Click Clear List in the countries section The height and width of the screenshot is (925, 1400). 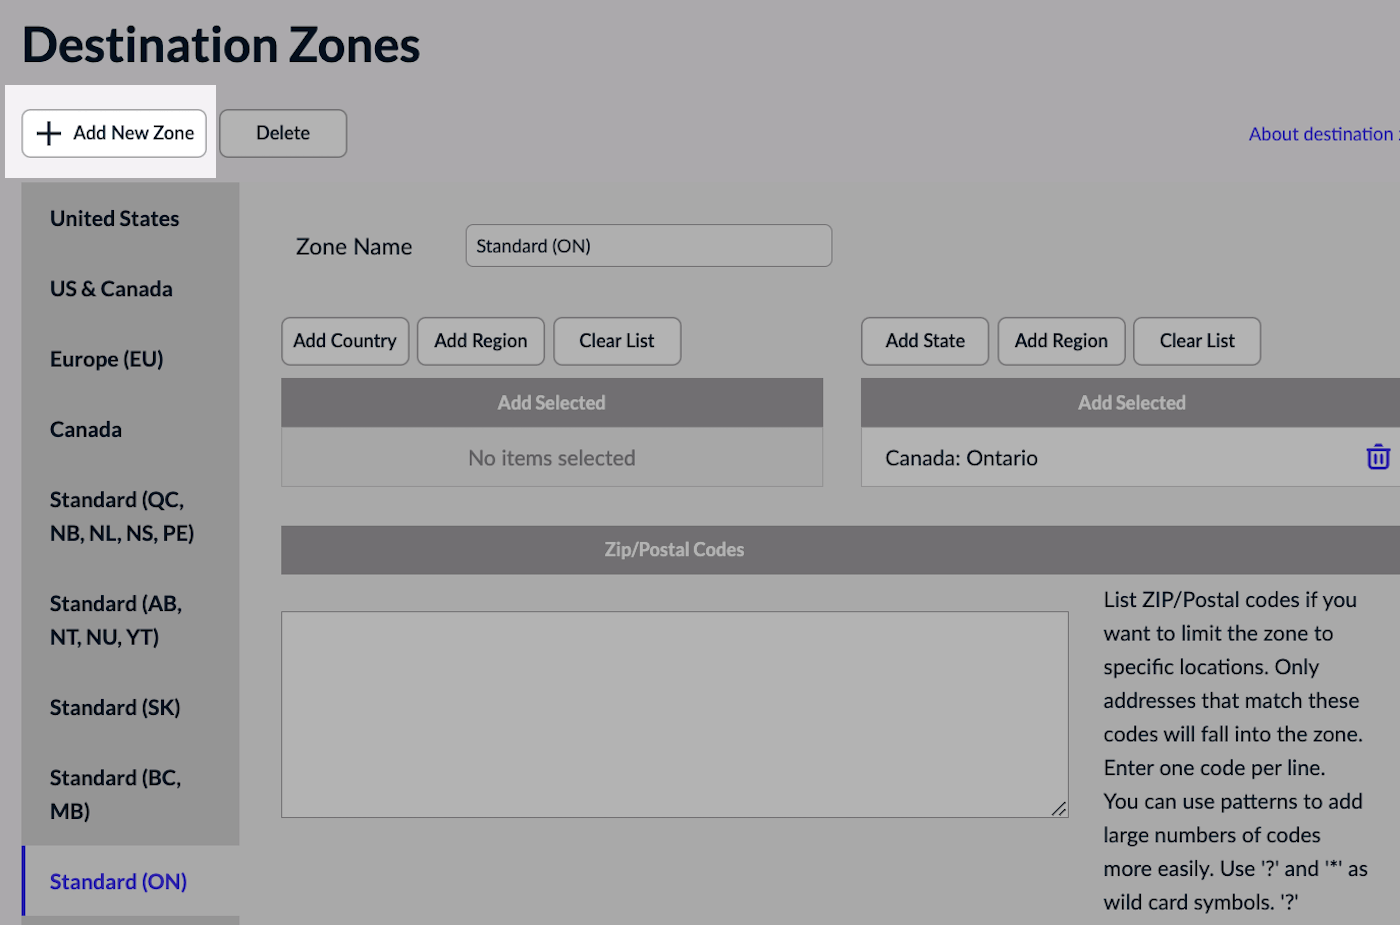coord(616,341)
